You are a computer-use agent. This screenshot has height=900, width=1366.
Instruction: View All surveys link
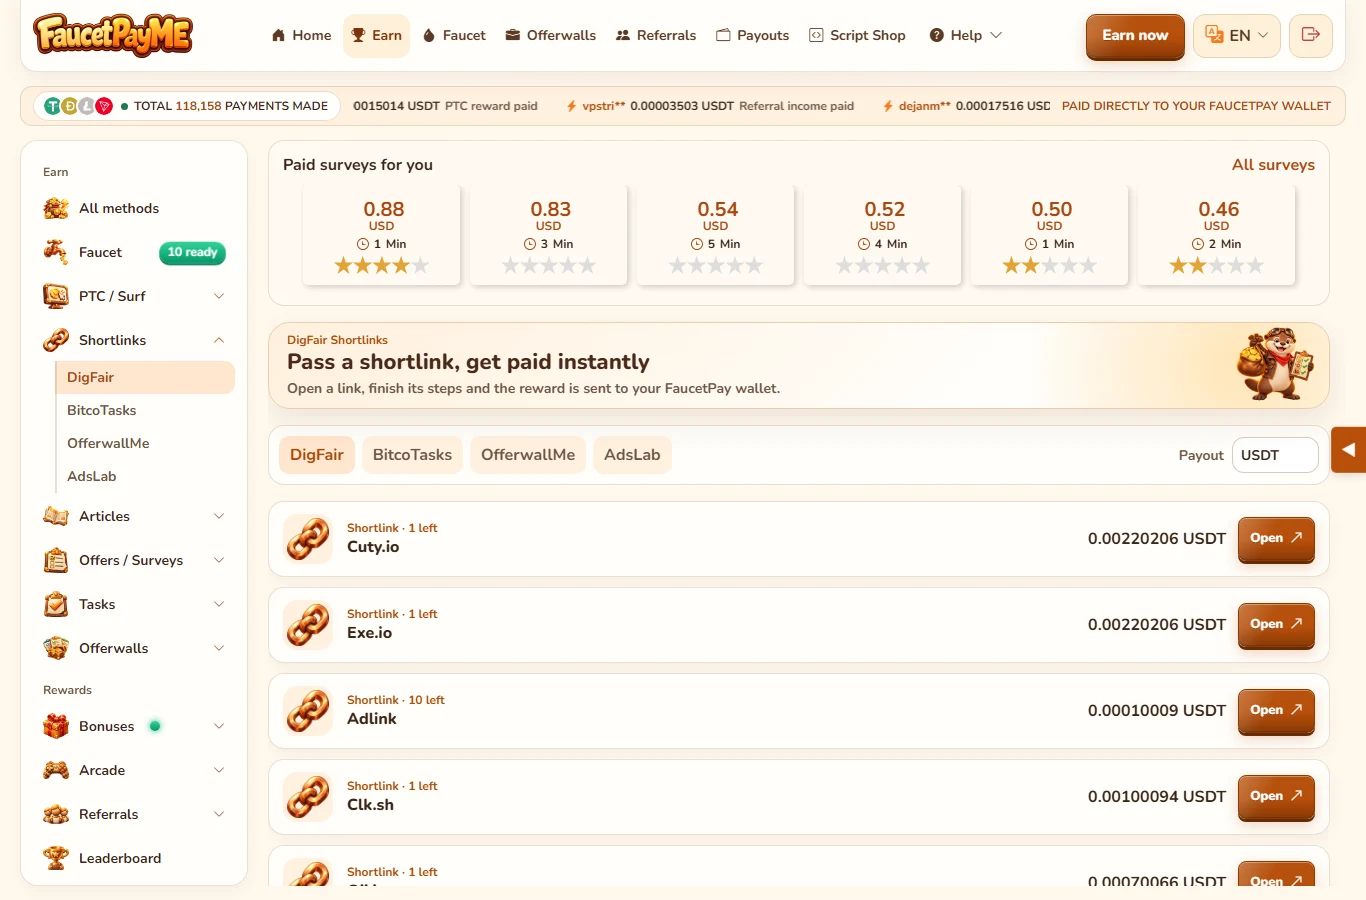[1273, 165]
